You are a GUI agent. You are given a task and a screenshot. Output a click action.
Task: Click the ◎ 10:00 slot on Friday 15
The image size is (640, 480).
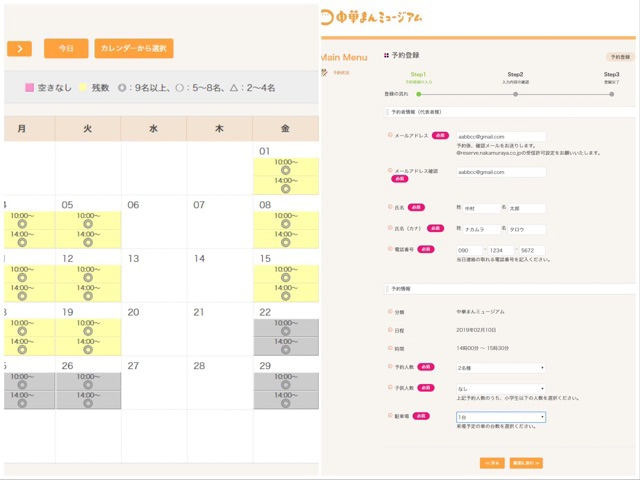[x=286, y=274]
